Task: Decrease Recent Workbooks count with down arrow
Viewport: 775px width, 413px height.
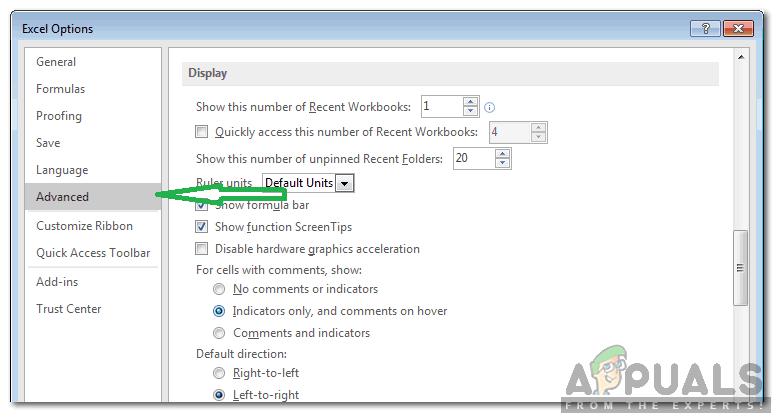Action: tap(471, 111)
